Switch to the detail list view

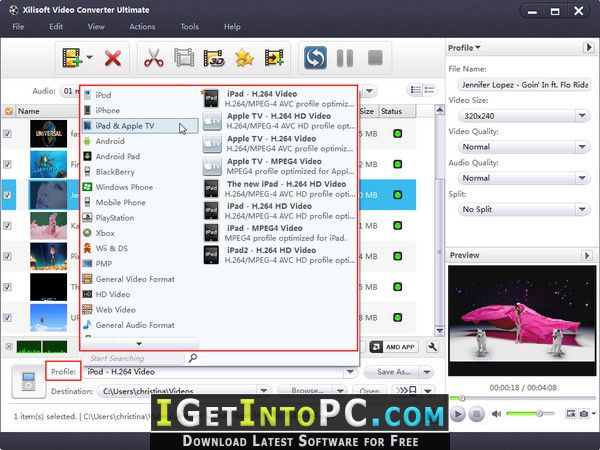click(429, 90)
